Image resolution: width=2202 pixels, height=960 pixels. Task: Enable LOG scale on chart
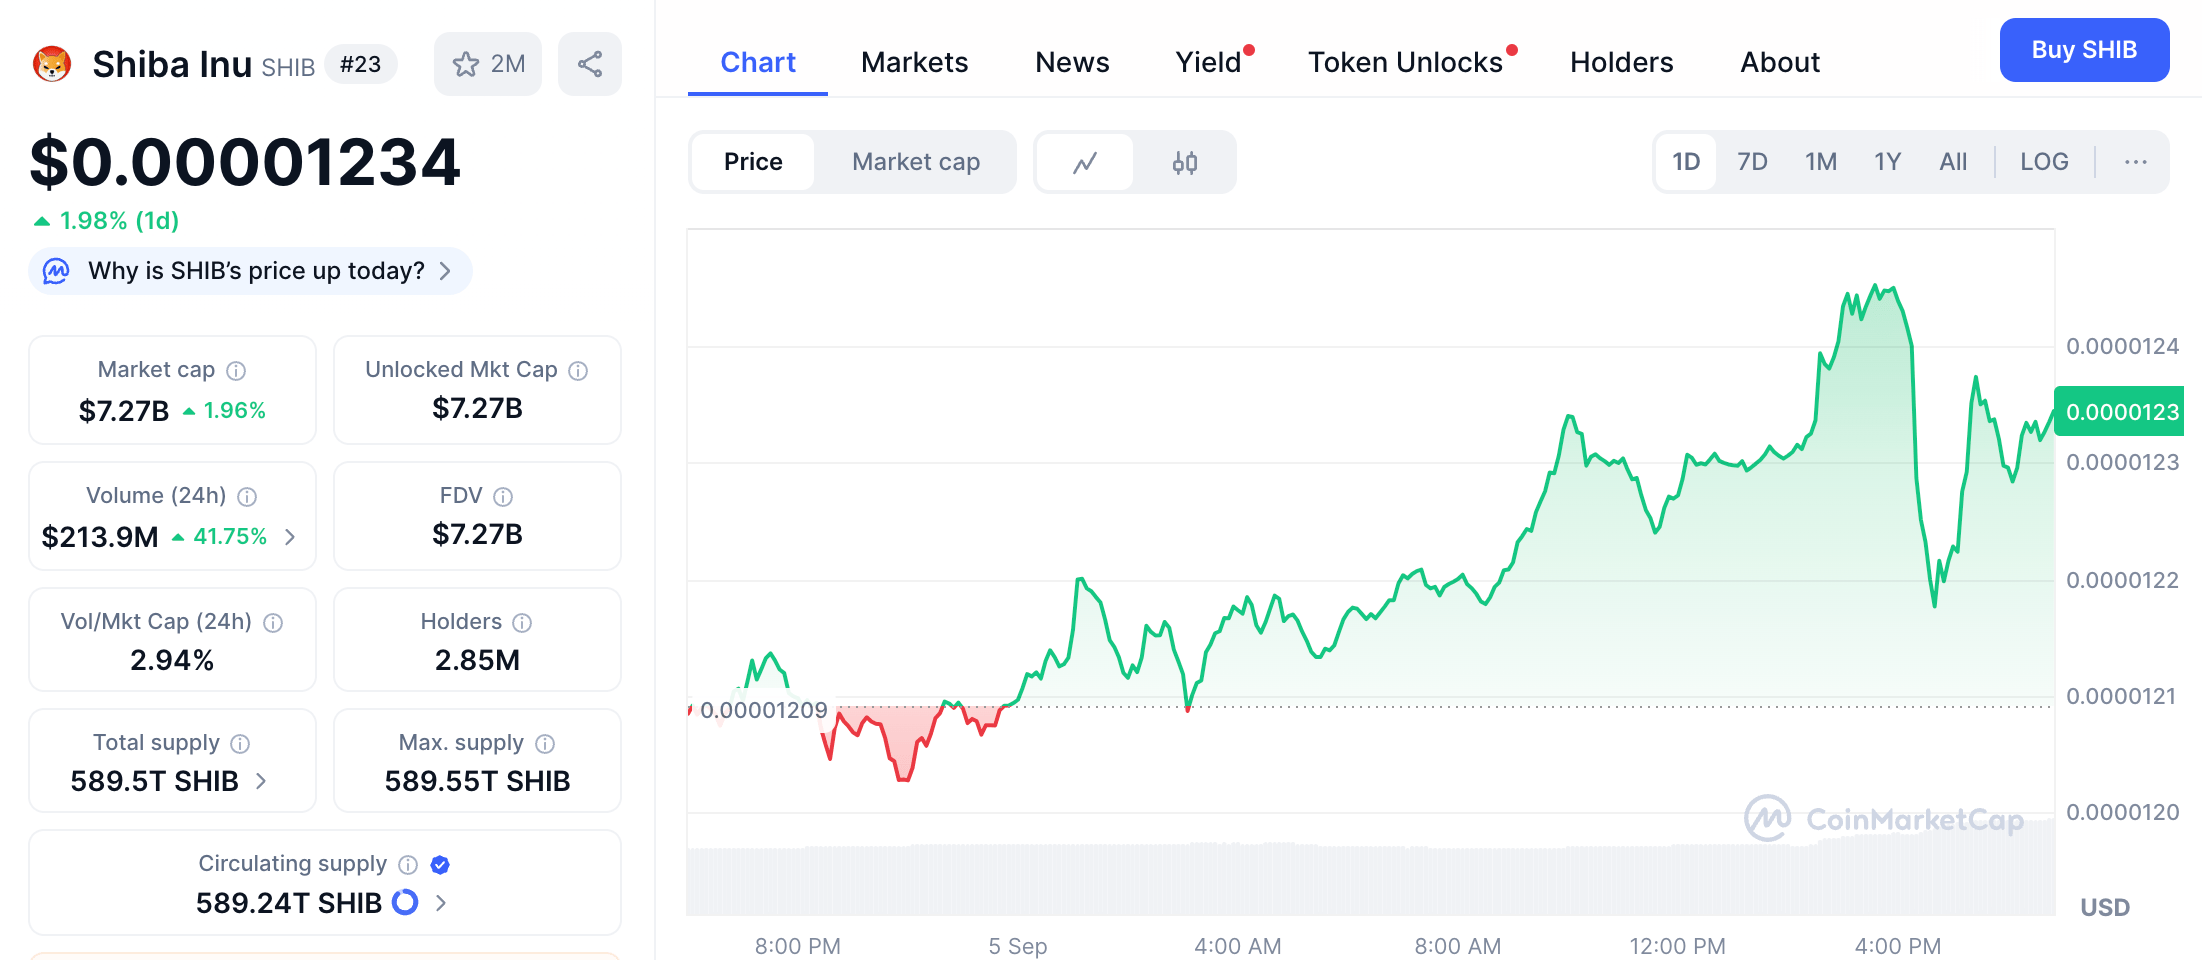coord(2043,162)
